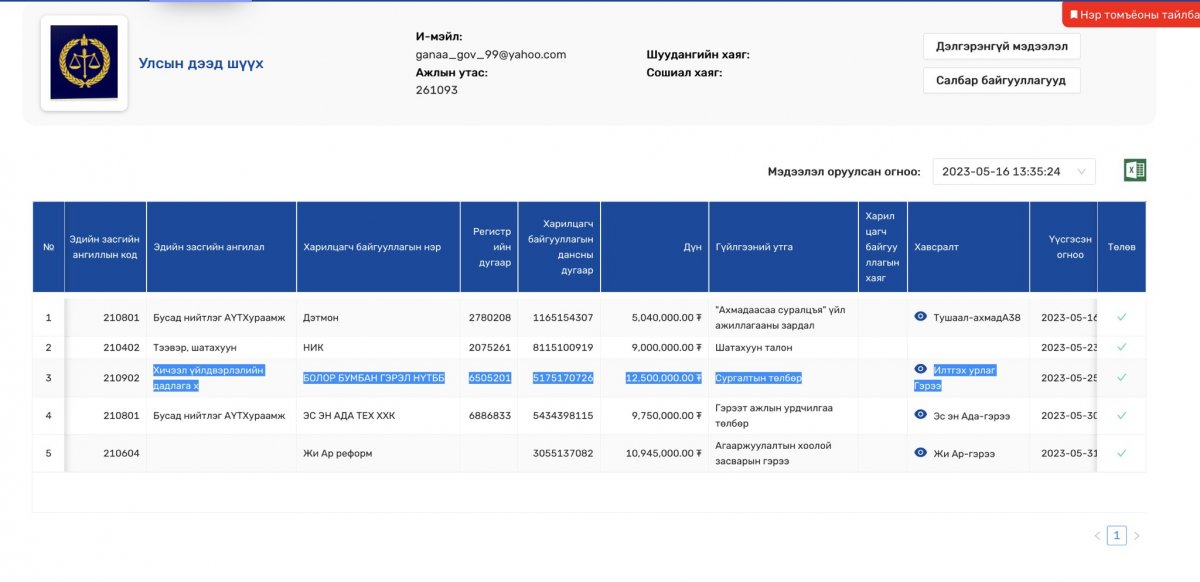Screen dimensions: 1200x582
Task: Click eye icon beside Эс эн Ада-гэрээ
Action: tap(921, 415)
